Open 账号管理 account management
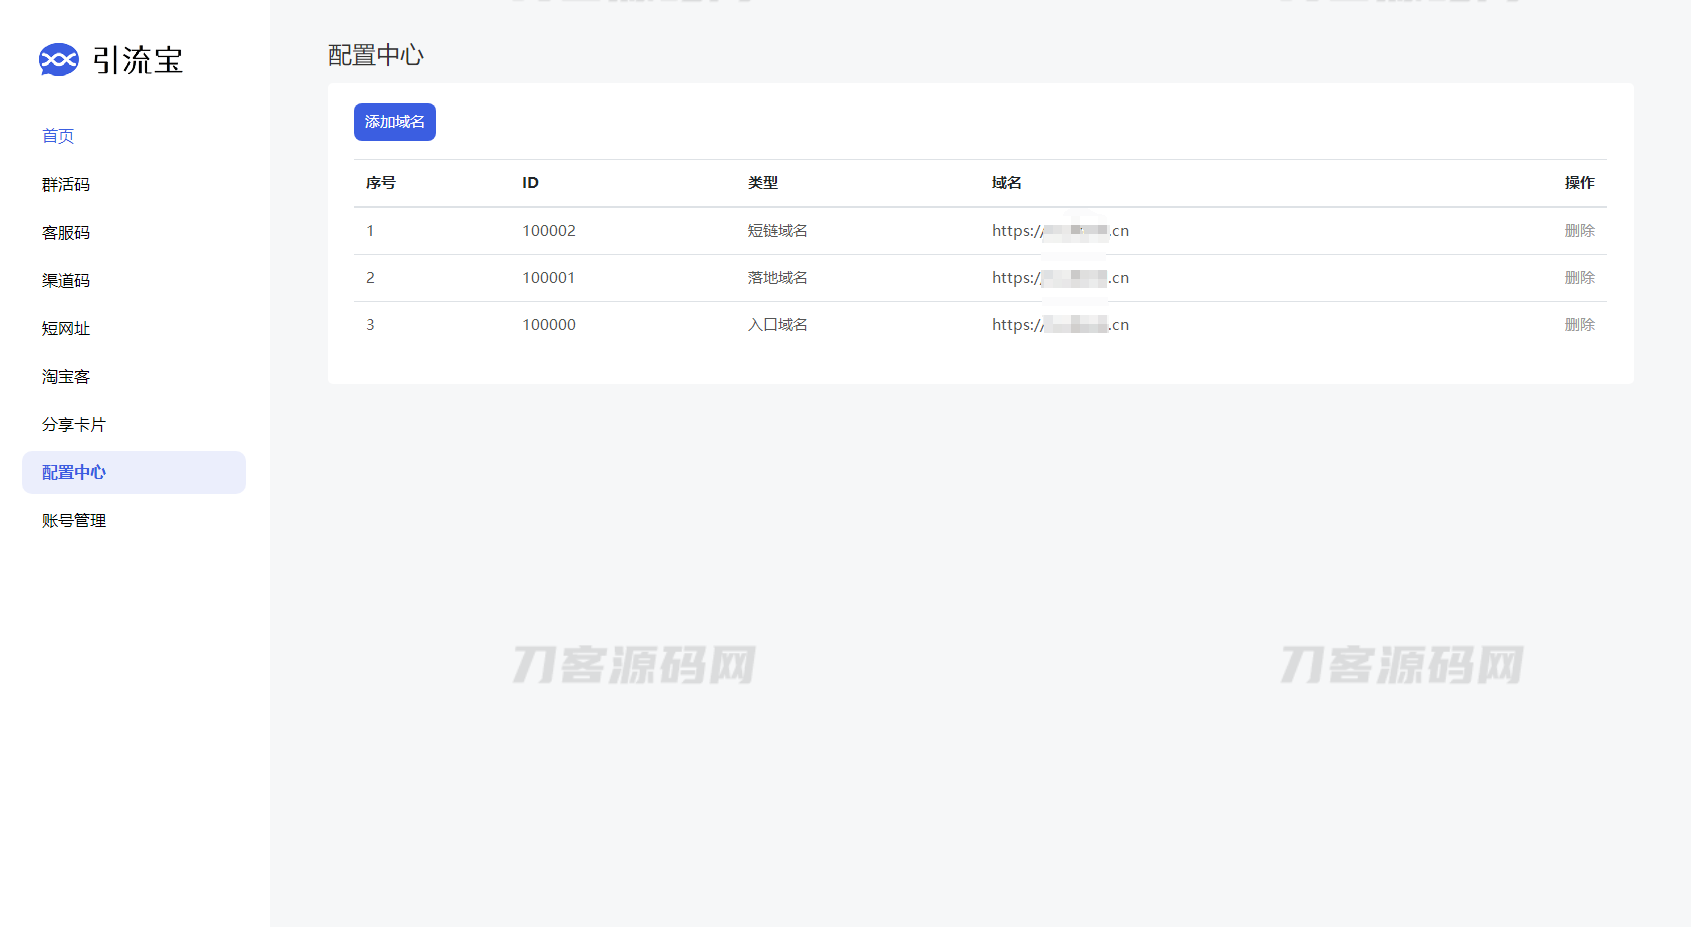This screenshot has height=927, width=1691. click(74, 521)
